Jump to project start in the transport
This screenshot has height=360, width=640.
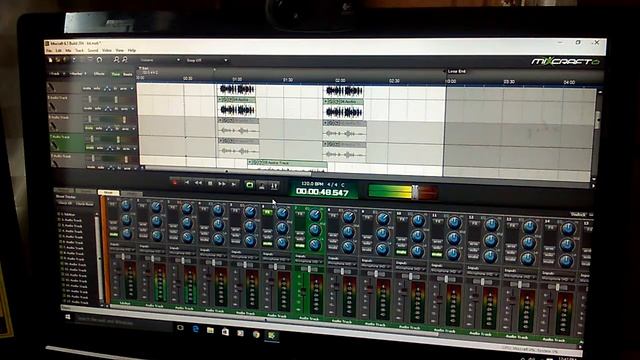(x=187, y=183)
